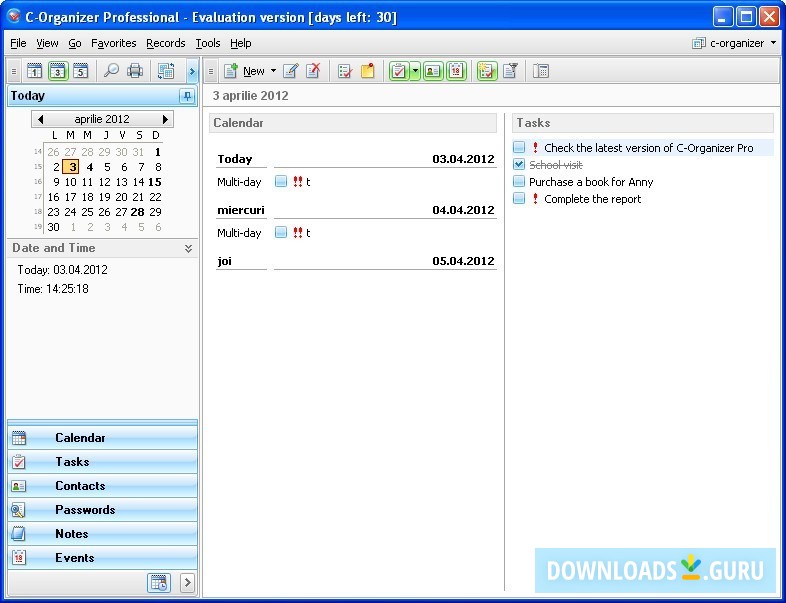Image resolution: width=786 pixels, height=603 pixels.
Task: Select the 3-day view icon
Action: click(x=58, y=71)
